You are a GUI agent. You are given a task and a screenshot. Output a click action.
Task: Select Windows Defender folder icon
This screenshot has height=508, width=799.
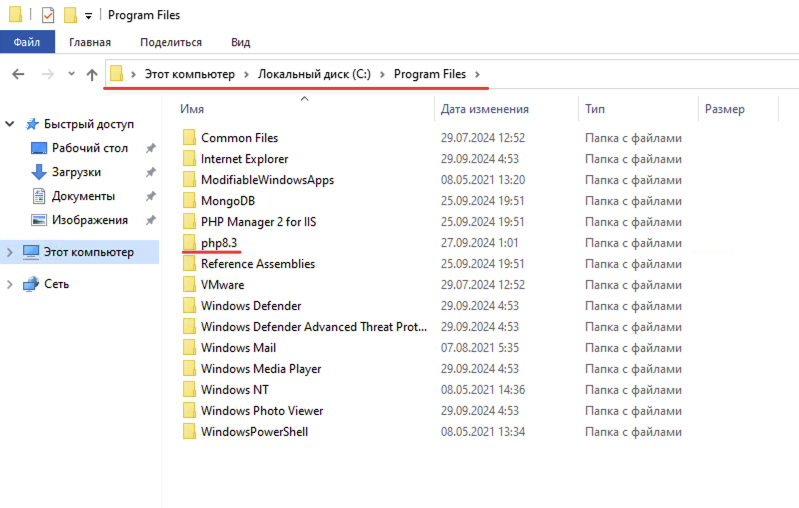coord(189,305)
